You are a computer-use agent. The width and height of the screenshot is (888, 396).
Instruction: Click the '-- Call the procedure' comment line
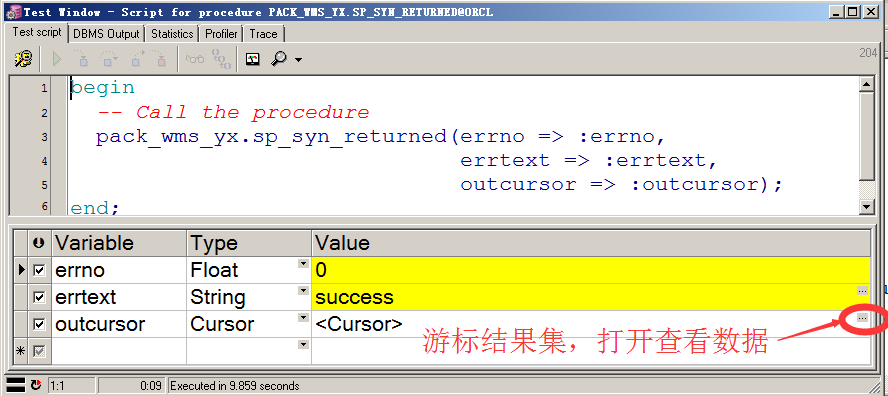click(233, 112)
